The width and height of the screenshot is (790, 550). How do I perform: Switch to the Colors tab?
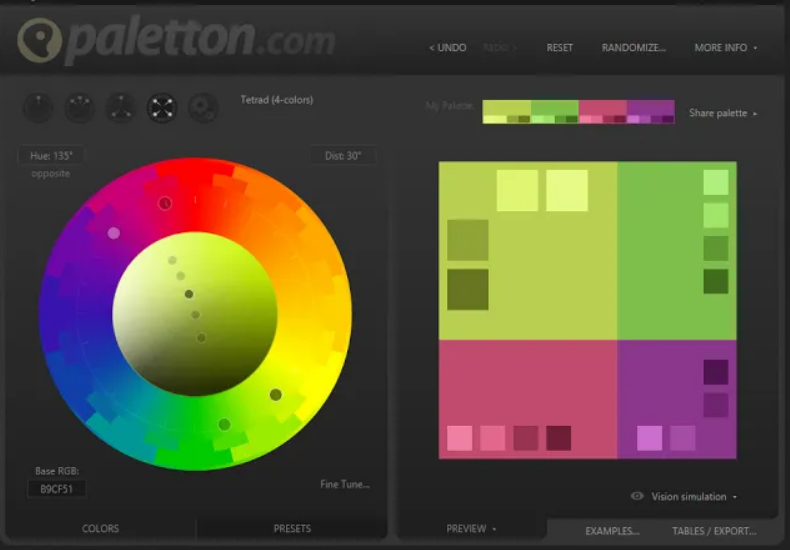pyautogui.click(x=100, y=529)
